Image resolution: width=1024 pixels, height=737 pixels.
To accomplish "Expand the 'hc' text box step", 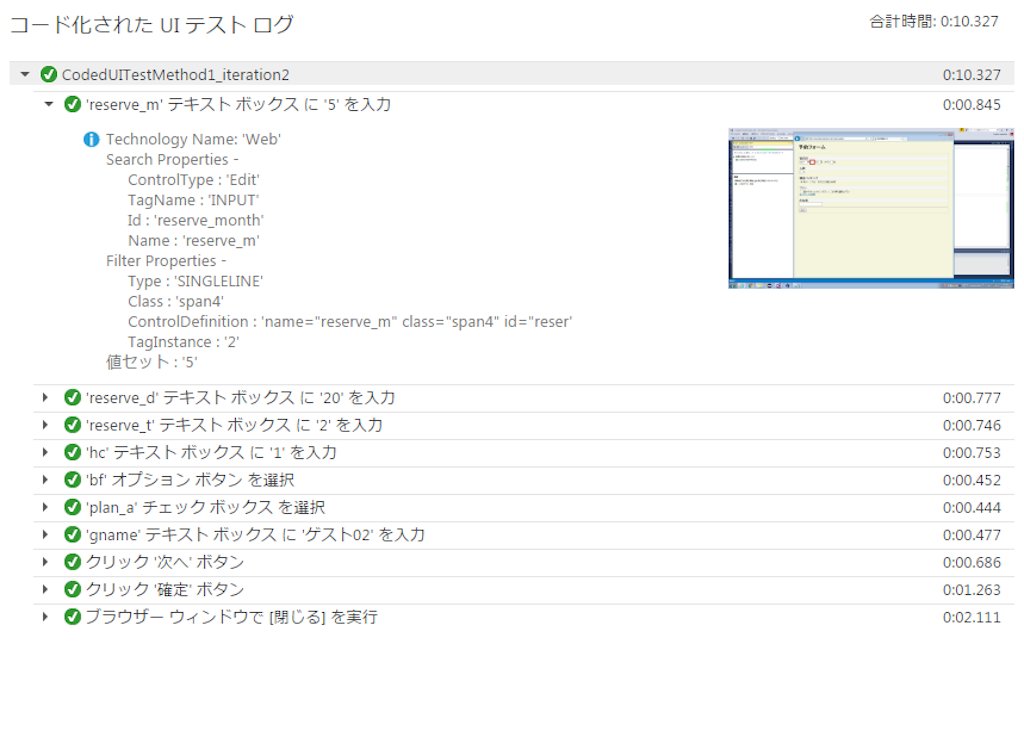I will click(x=45, y=452).
